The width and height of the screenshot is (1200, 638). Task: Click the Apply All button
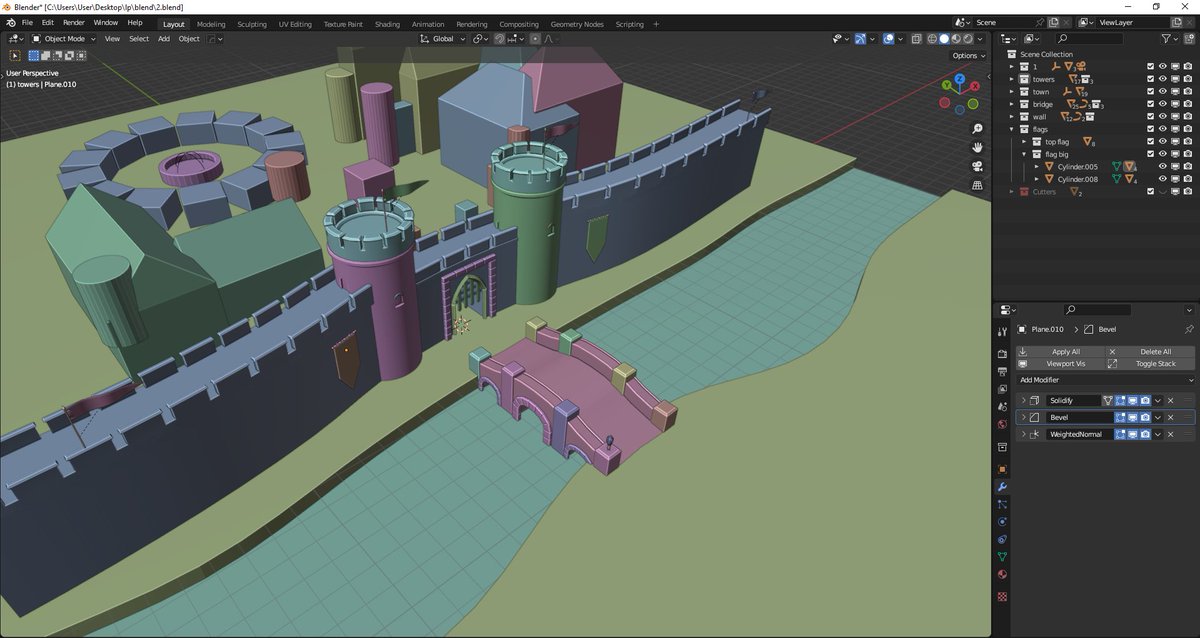[x=1061, y=352]
